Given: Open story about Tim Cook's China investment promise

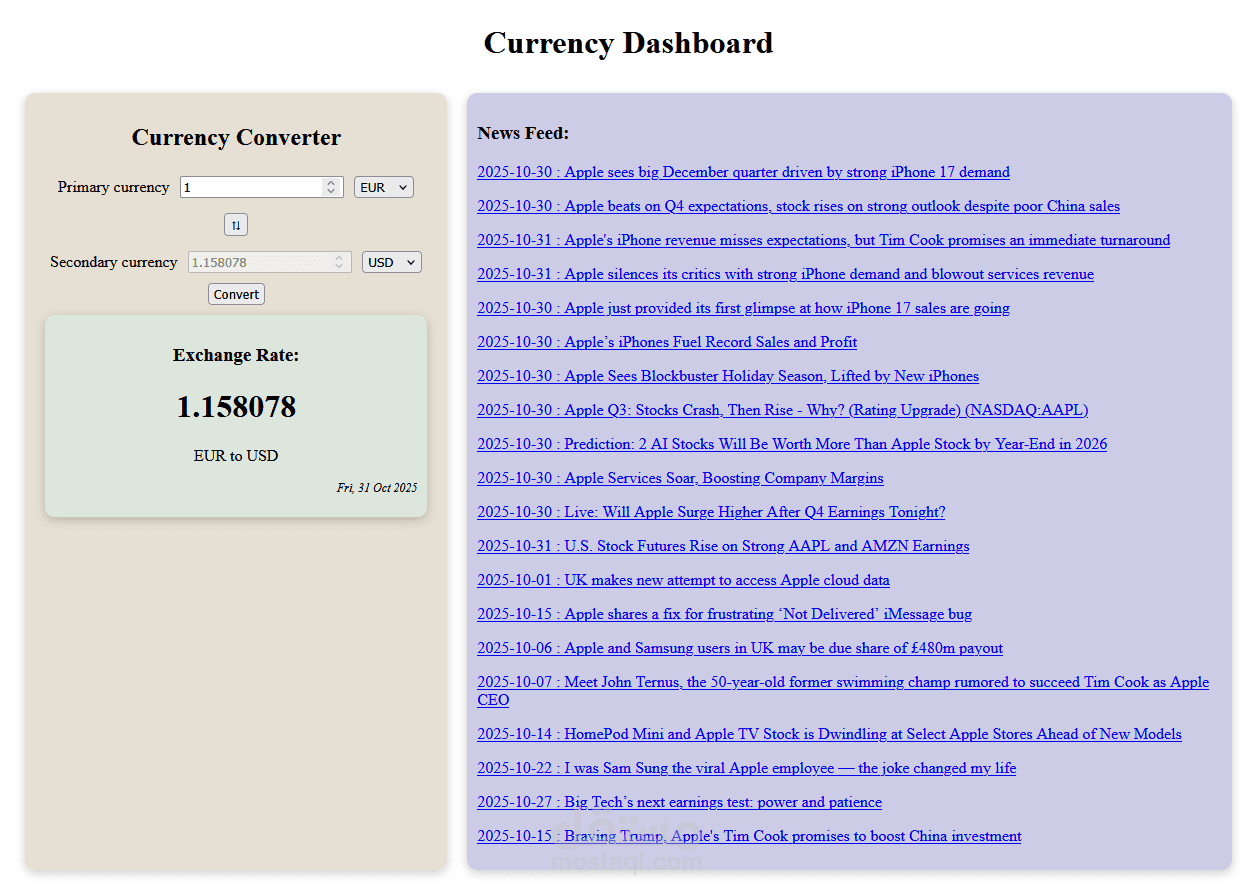Looking at the screenshot, I should [748, 836].
